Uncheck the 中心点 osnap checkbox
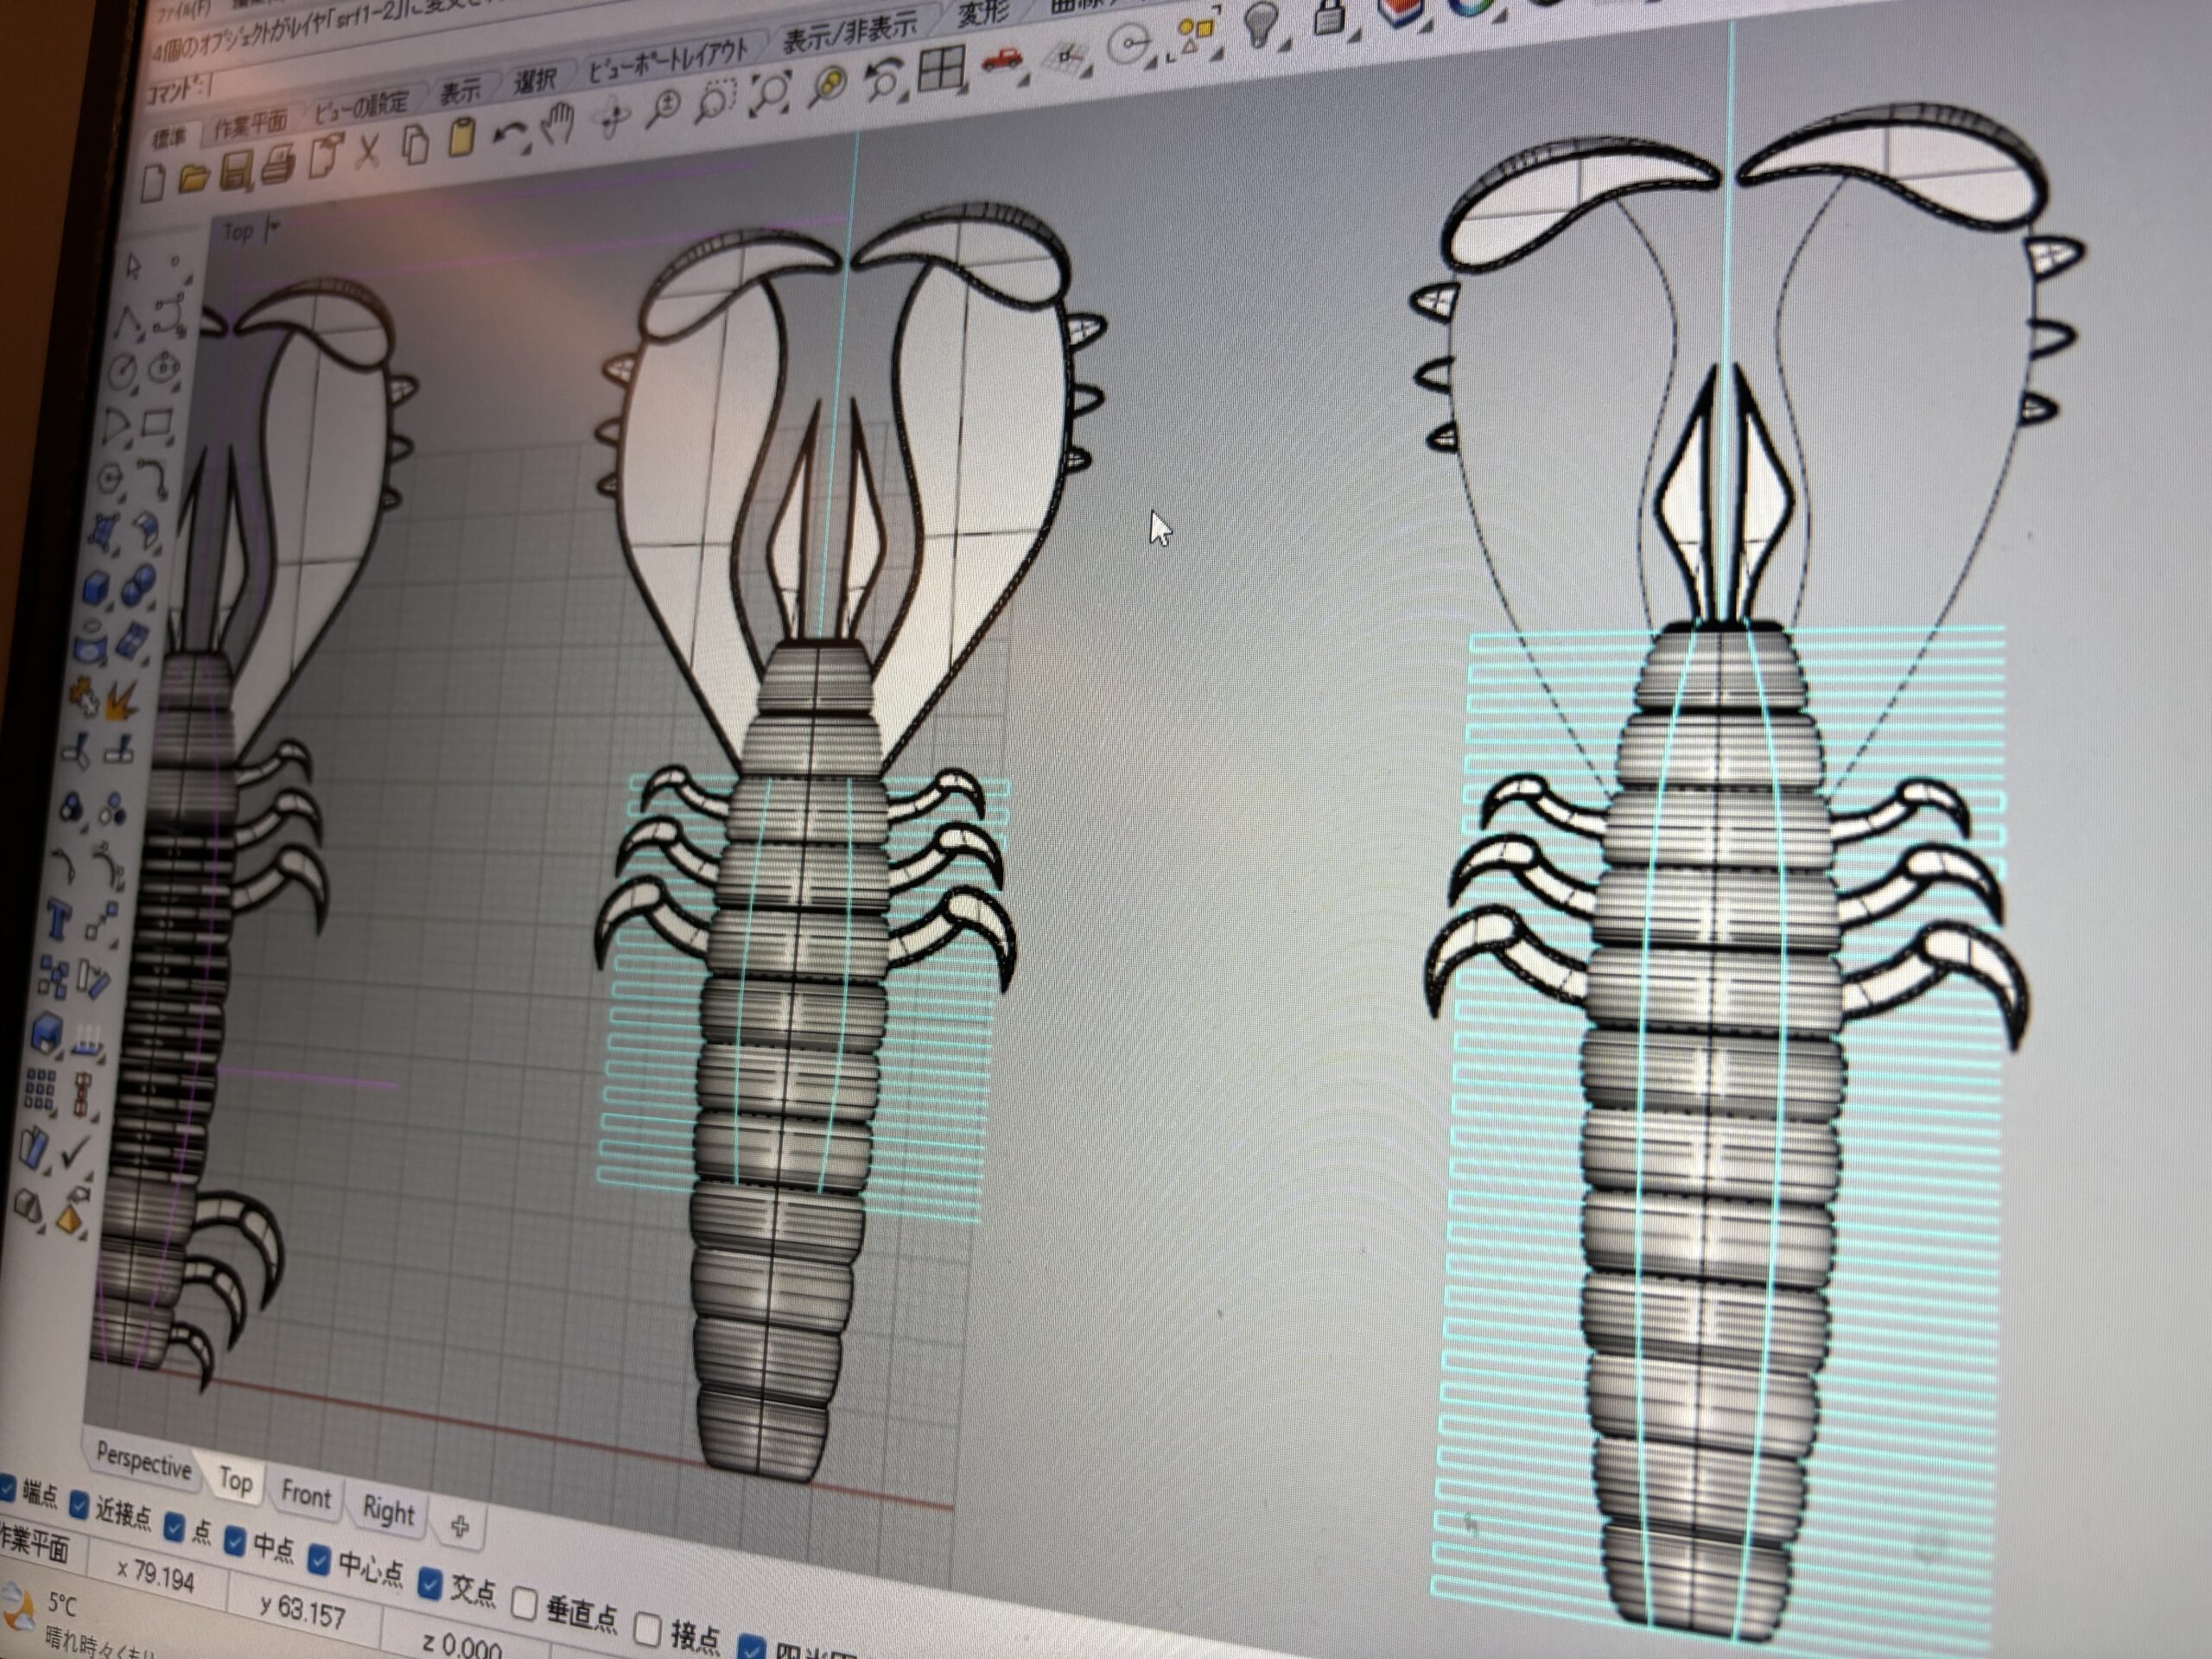The image size is (2212, 1659). coord(319,1558)
